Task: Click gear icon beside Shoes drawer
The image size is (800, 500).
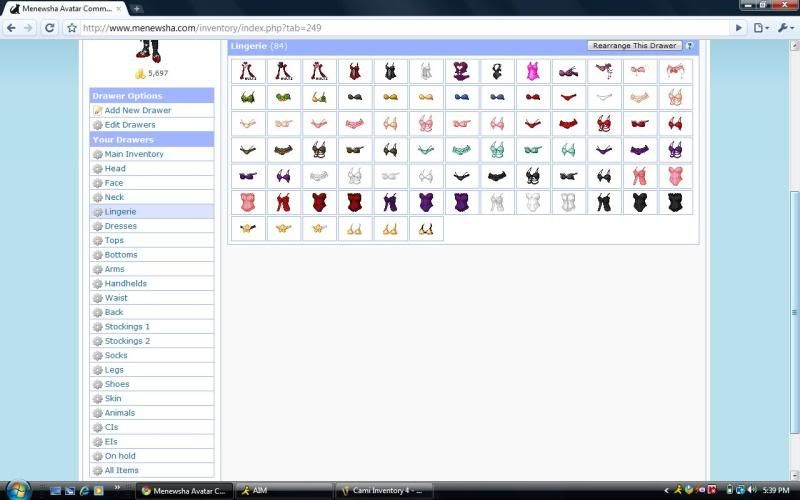Action: click(97, 384)
